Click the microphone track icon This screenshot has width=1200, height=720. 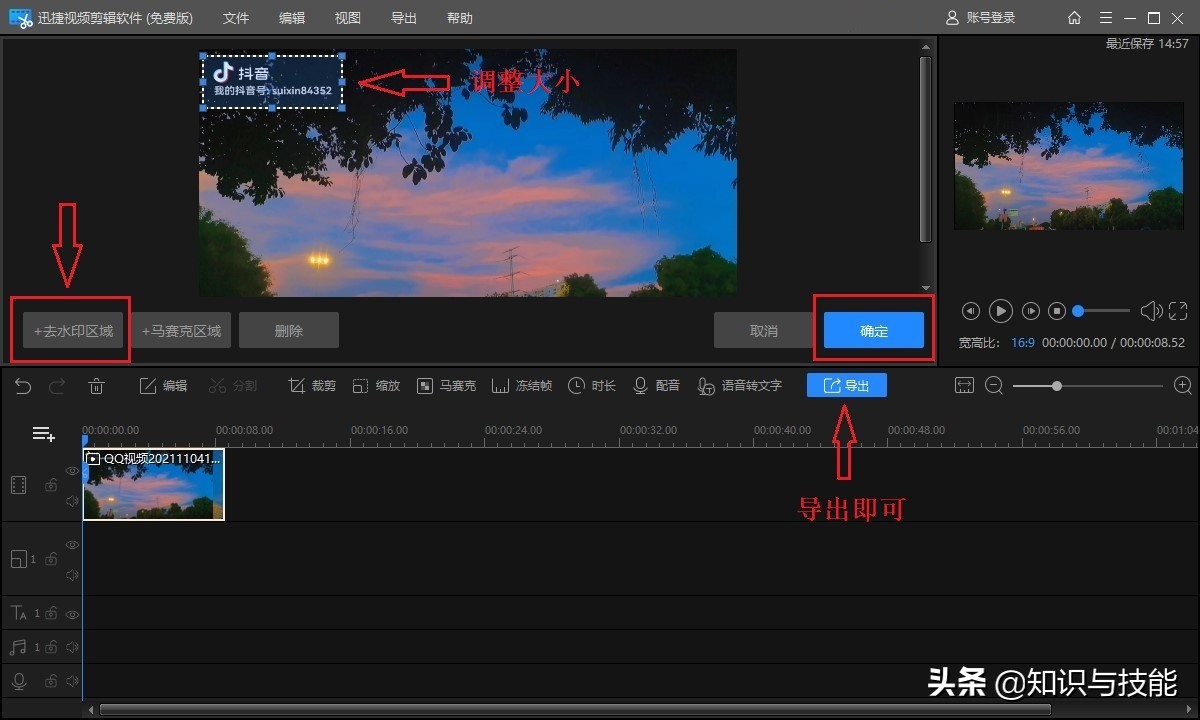click(x=19, y=681)
